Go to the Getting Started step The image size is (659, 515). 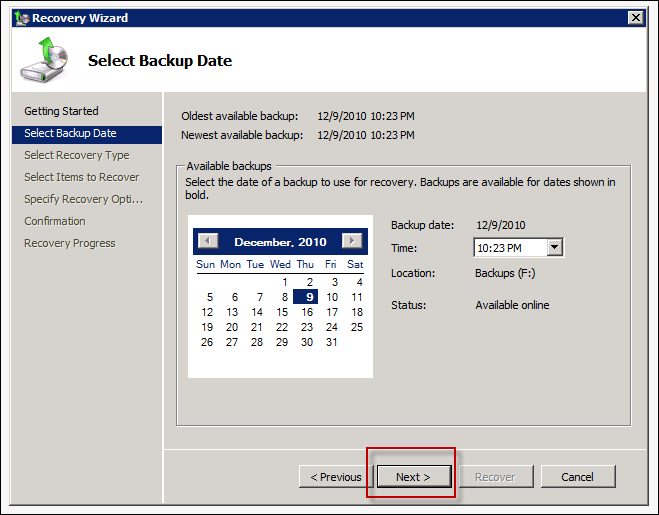tap(61, 111)
